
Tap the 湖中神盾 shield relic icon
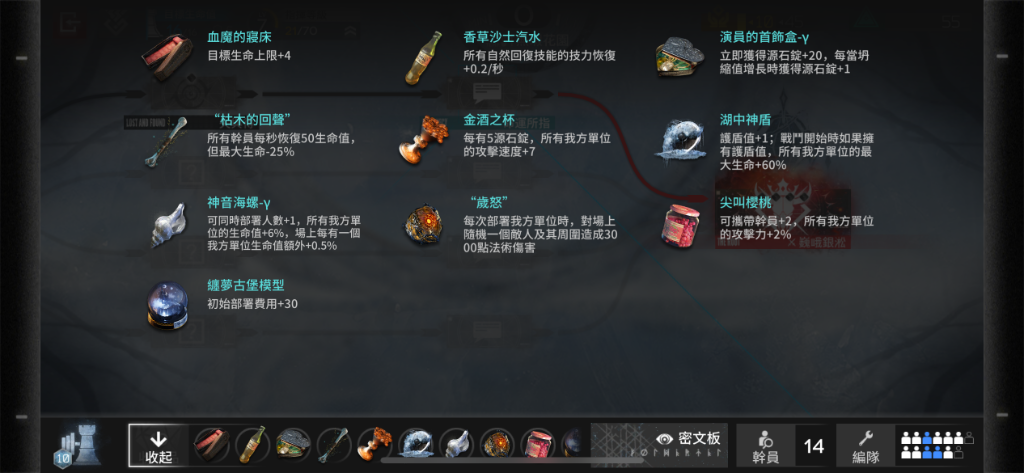680,139
